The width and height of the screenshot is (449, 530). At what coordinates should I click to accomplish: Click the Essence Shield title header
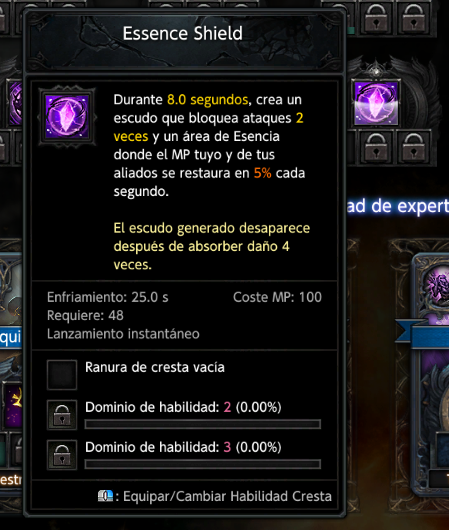point(183,33)
